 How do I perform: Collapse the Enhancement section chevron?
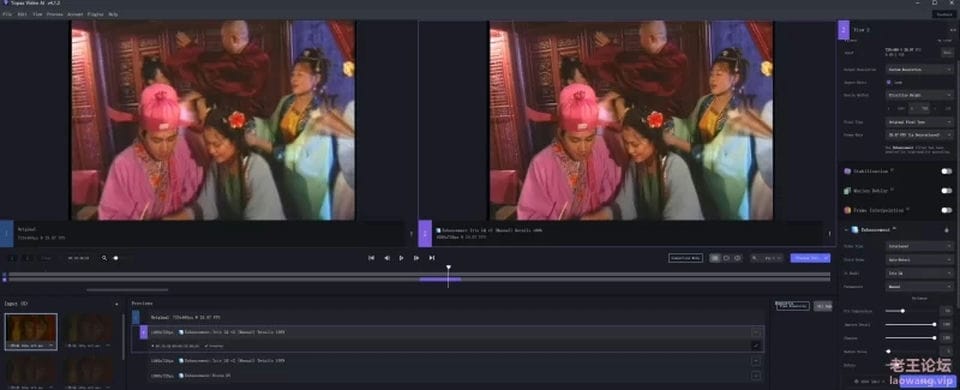tap(847, 230)
